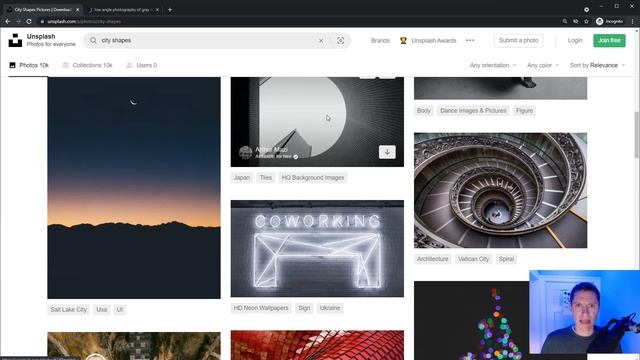Click the Unsplash logo icon
640x360 pixels.
click(x=16, y=40)
